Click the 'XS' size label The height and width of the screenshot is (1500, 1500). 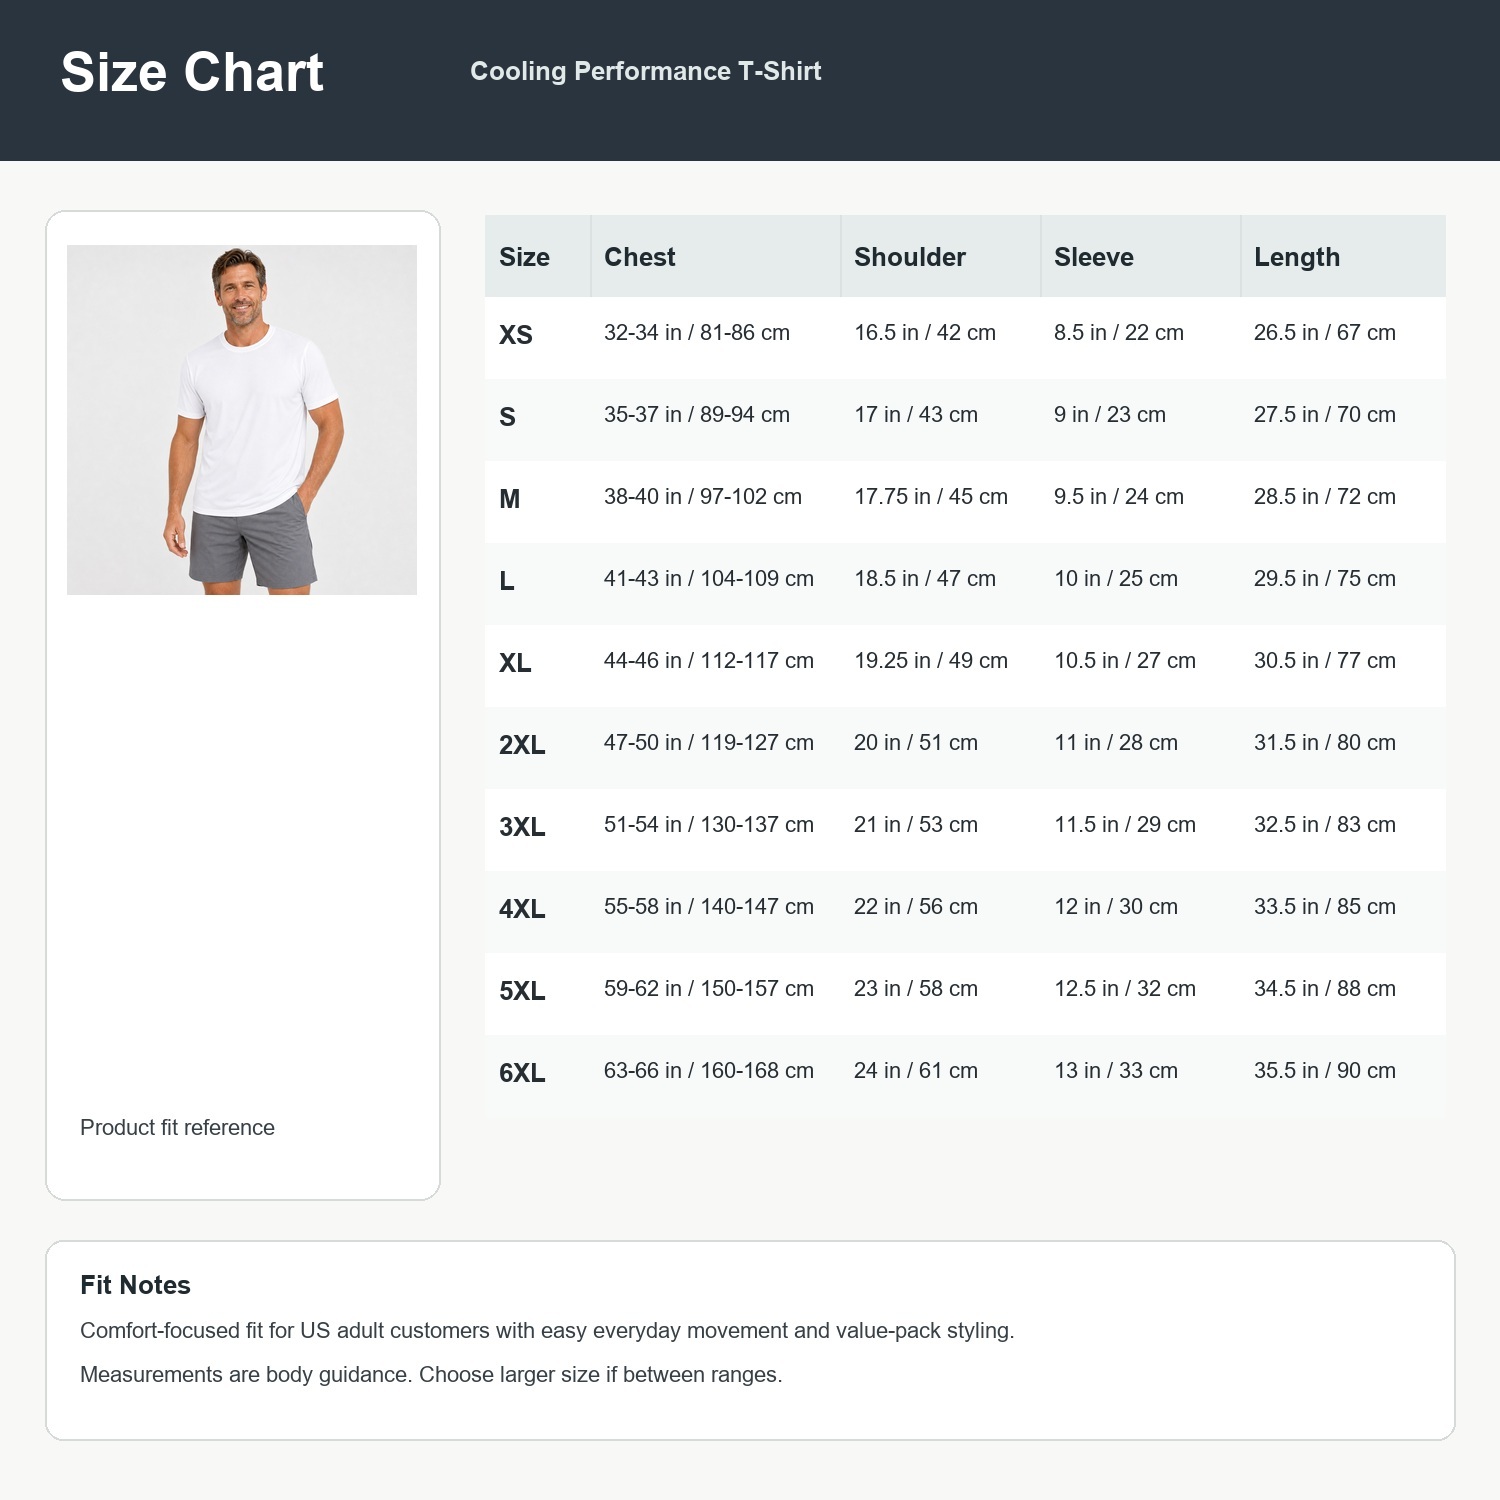(x=516, y=335)
